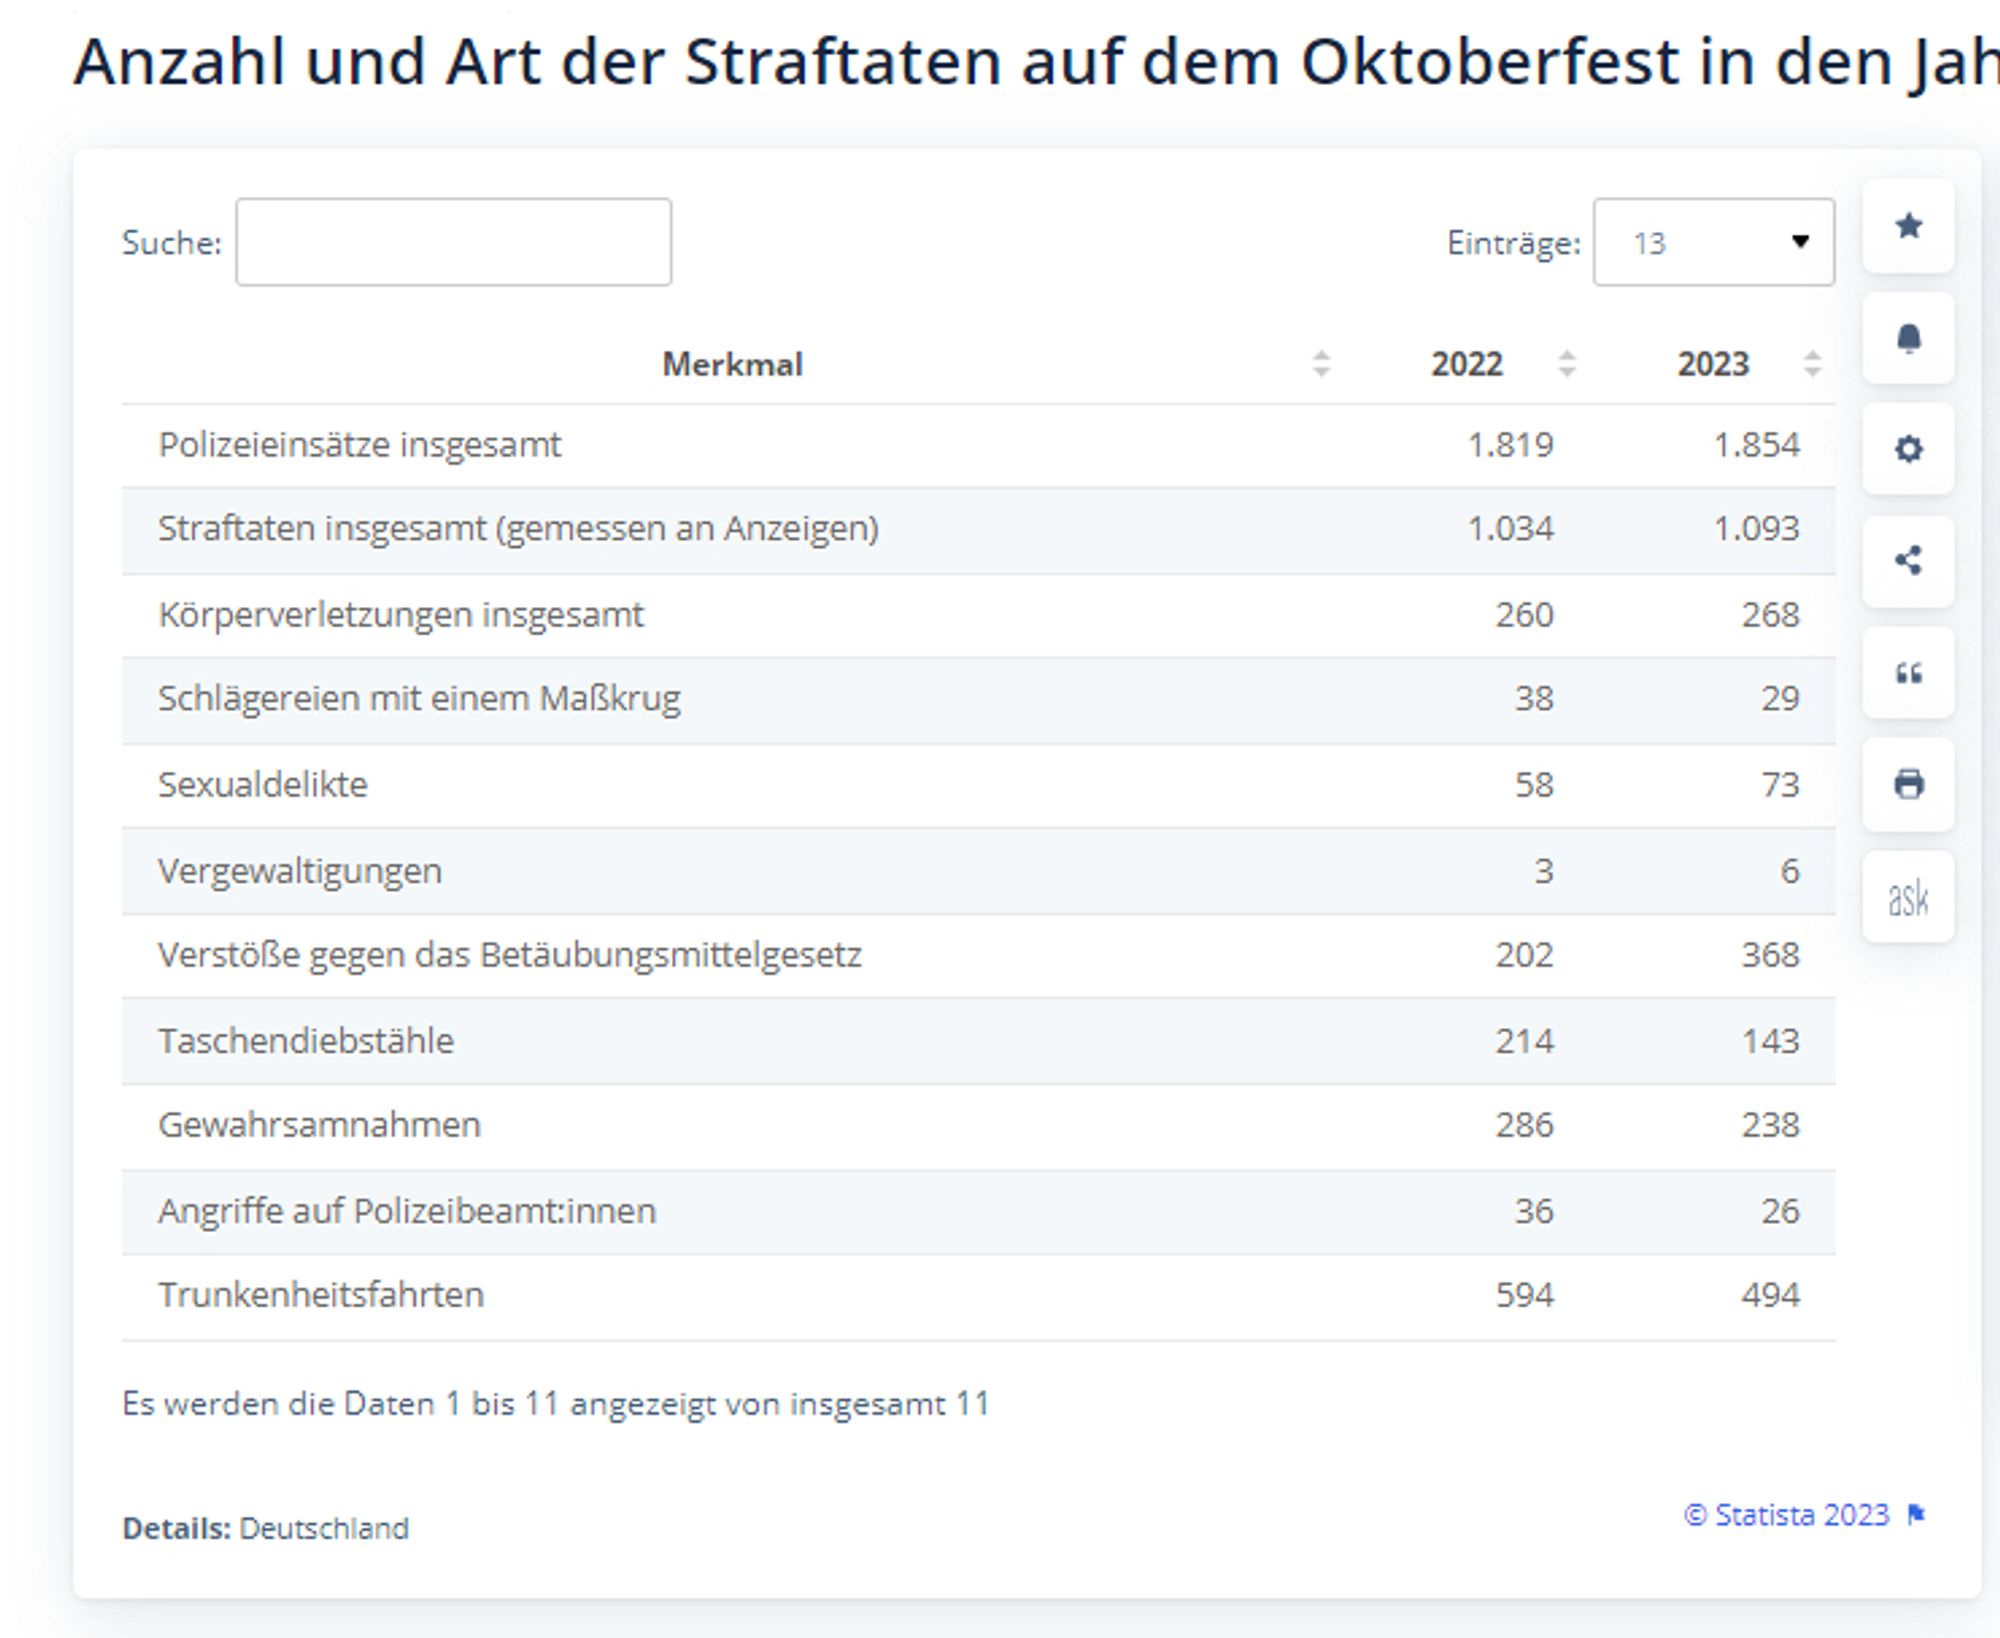Viewport: 2000px width, 1638px height.
Task: Click the 2023 column header label
Action: (x=1713, y=364)
